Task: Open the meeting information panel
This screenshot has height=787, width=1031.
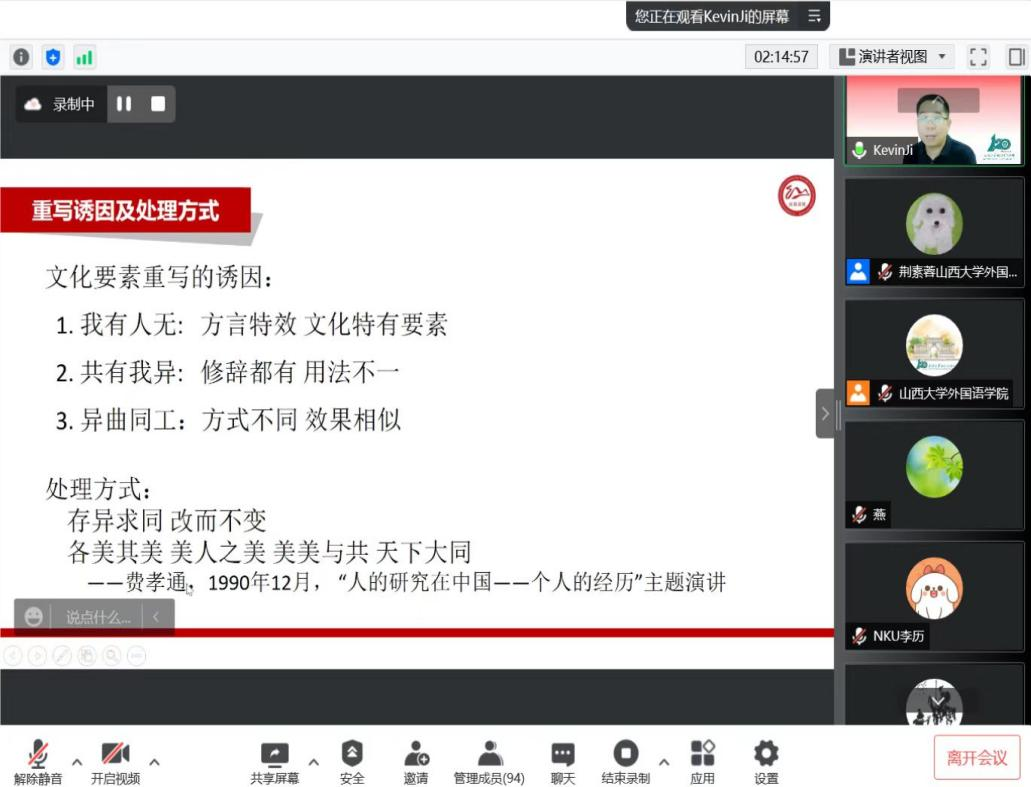Action: (x=22, y=56)
